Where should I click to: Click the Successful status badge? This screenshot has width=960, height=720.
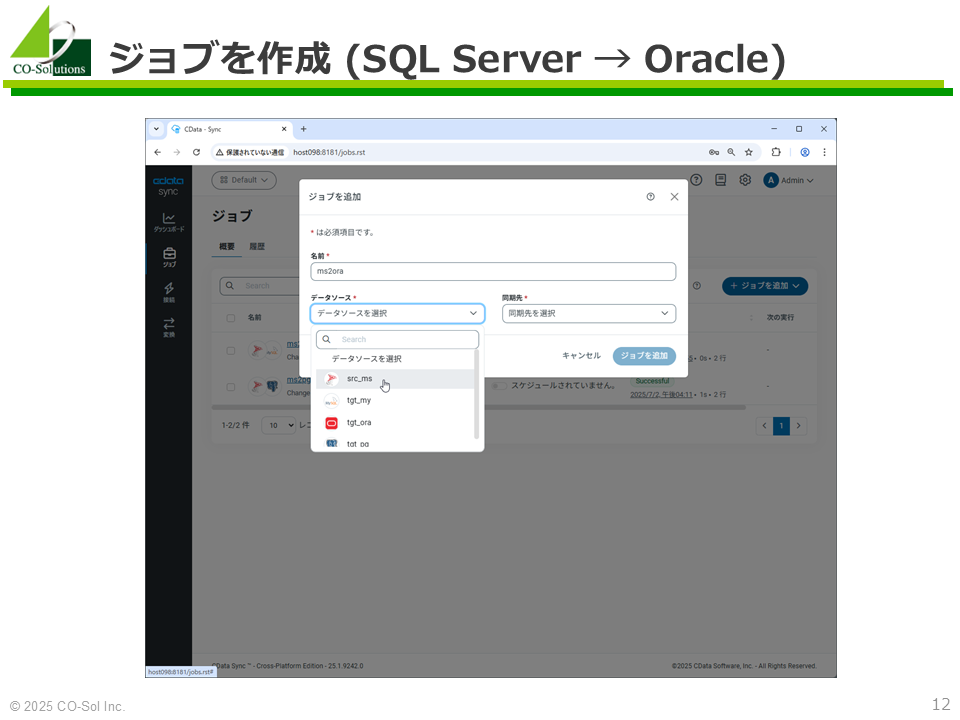pos(652,381)
